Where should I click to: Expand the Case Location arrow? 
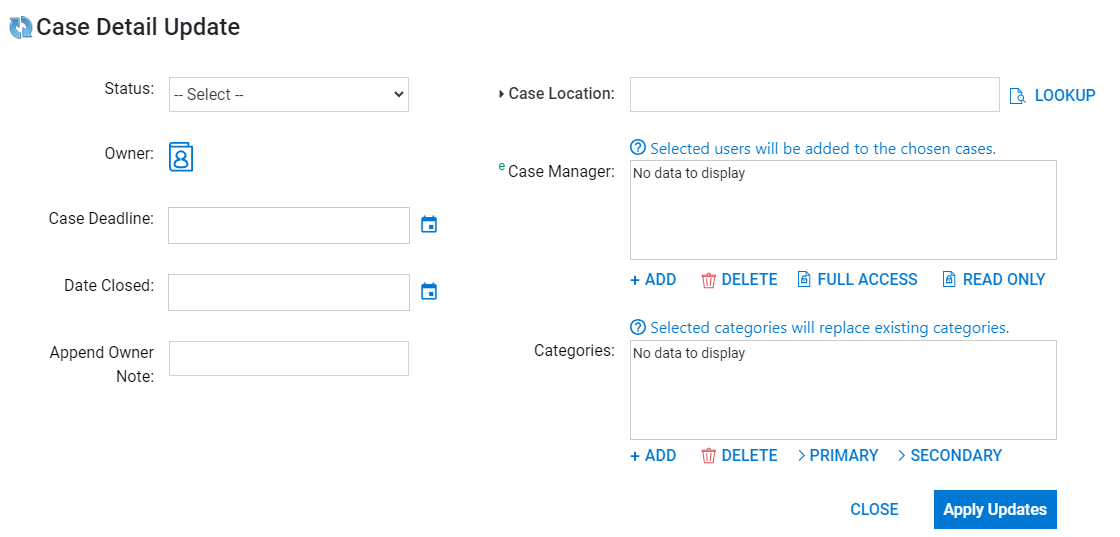point(501,94)
